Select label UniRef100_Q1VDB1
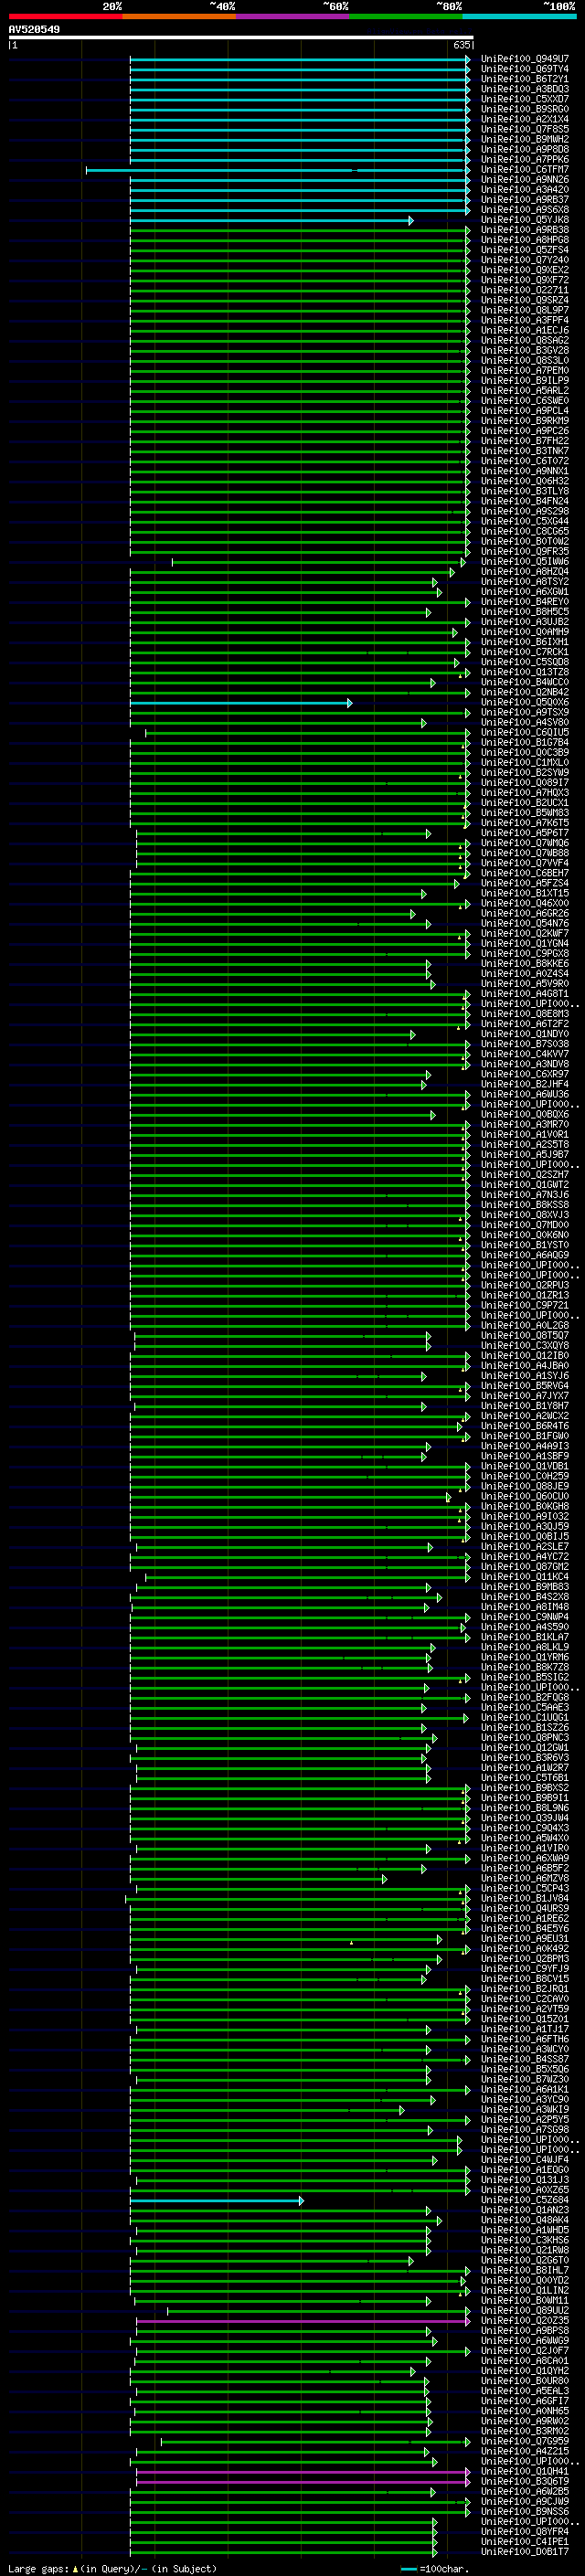 (525, 1466)
